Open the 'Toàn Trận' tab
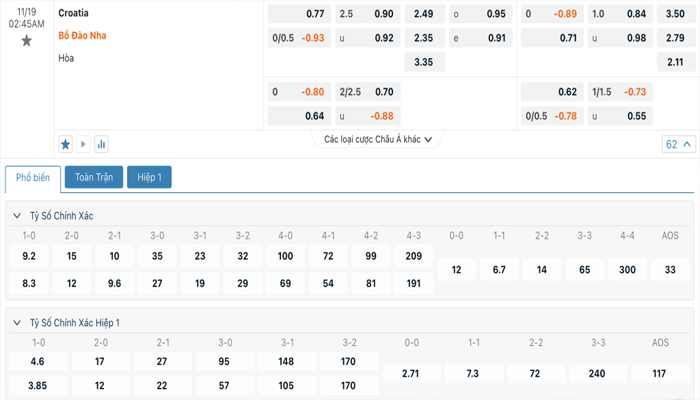700x400 pixels. pyautogui.click(x=94, y=177)
